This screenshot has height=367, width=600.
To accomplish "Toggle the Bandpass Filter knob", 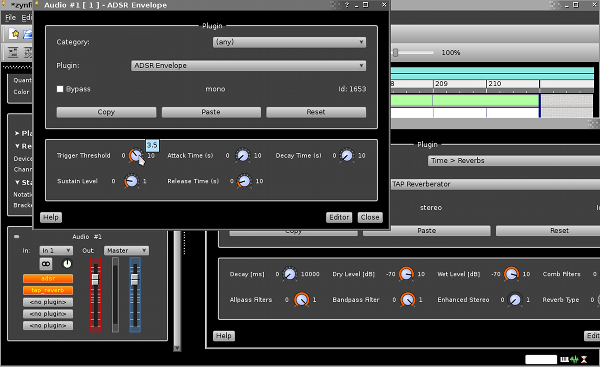I will 408,300.
